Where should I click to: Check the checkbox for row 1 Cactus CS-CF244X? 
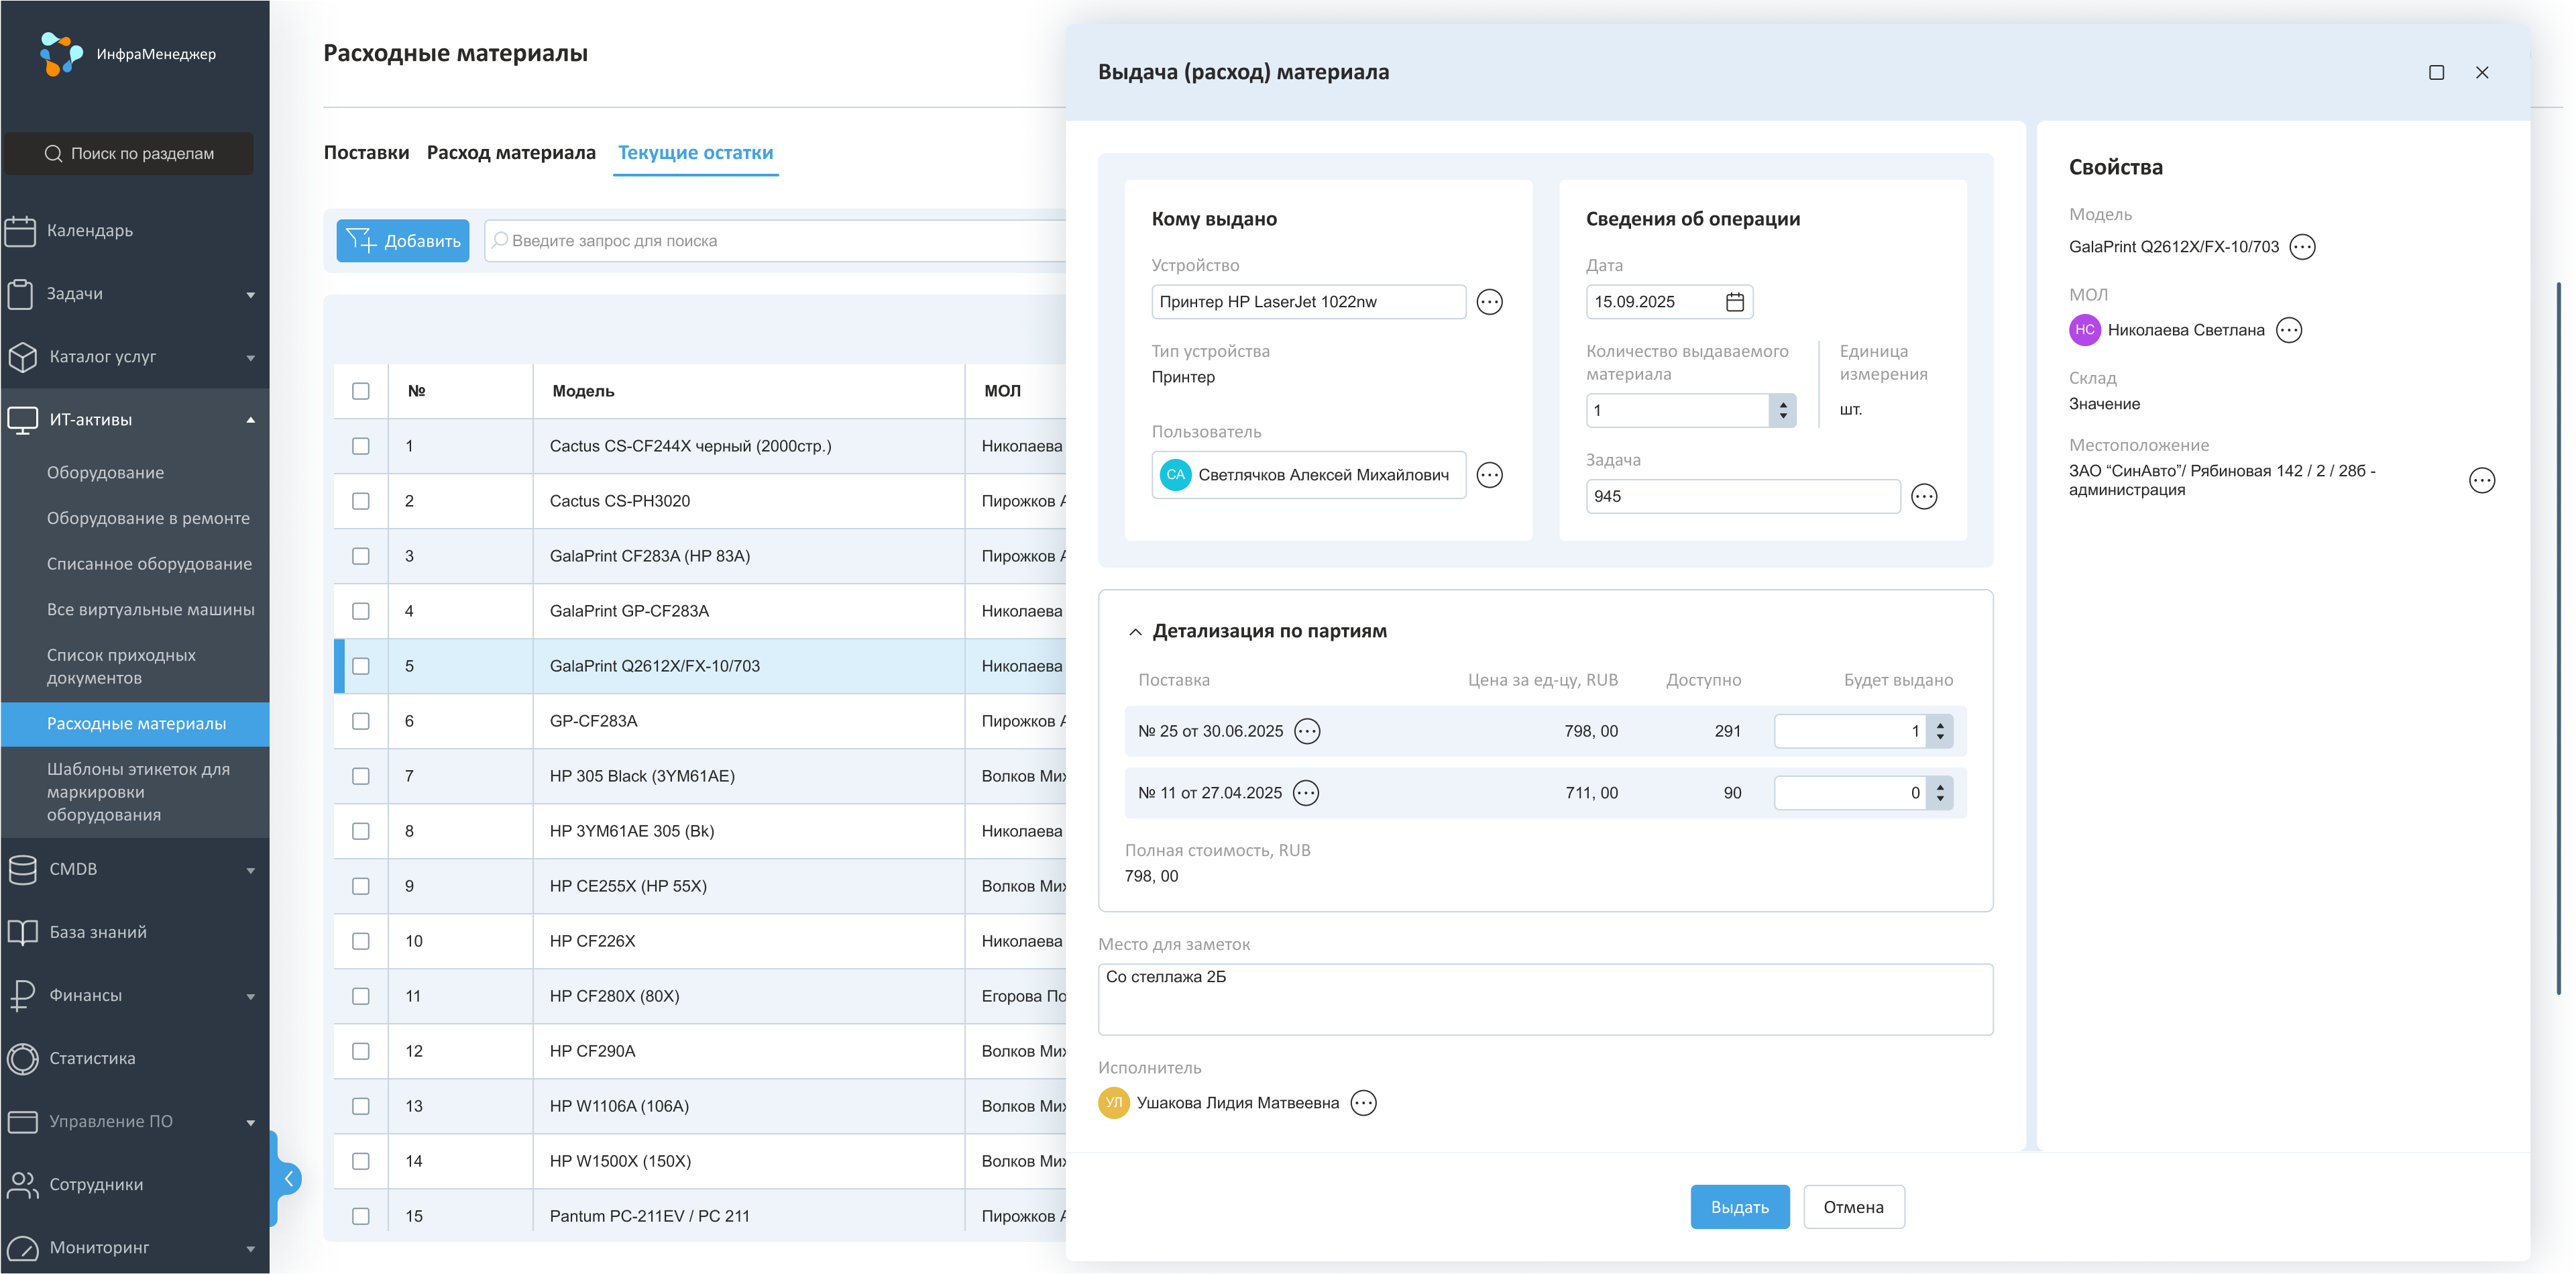[361, 446]
